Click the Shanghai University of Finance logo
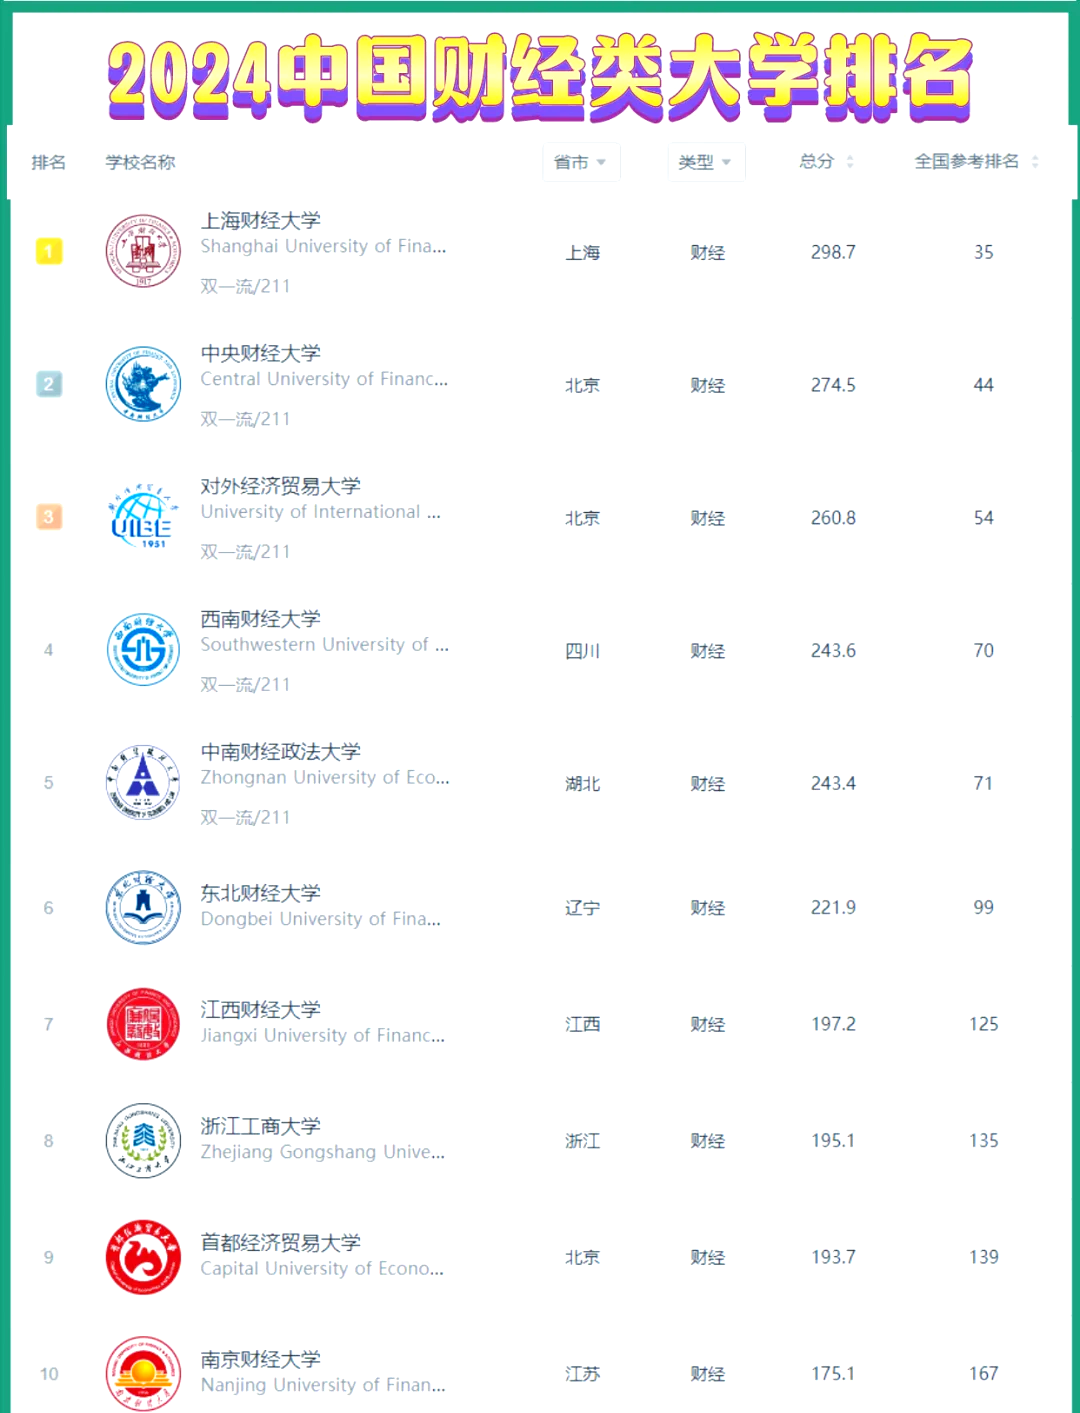 (x=143, y=251)
